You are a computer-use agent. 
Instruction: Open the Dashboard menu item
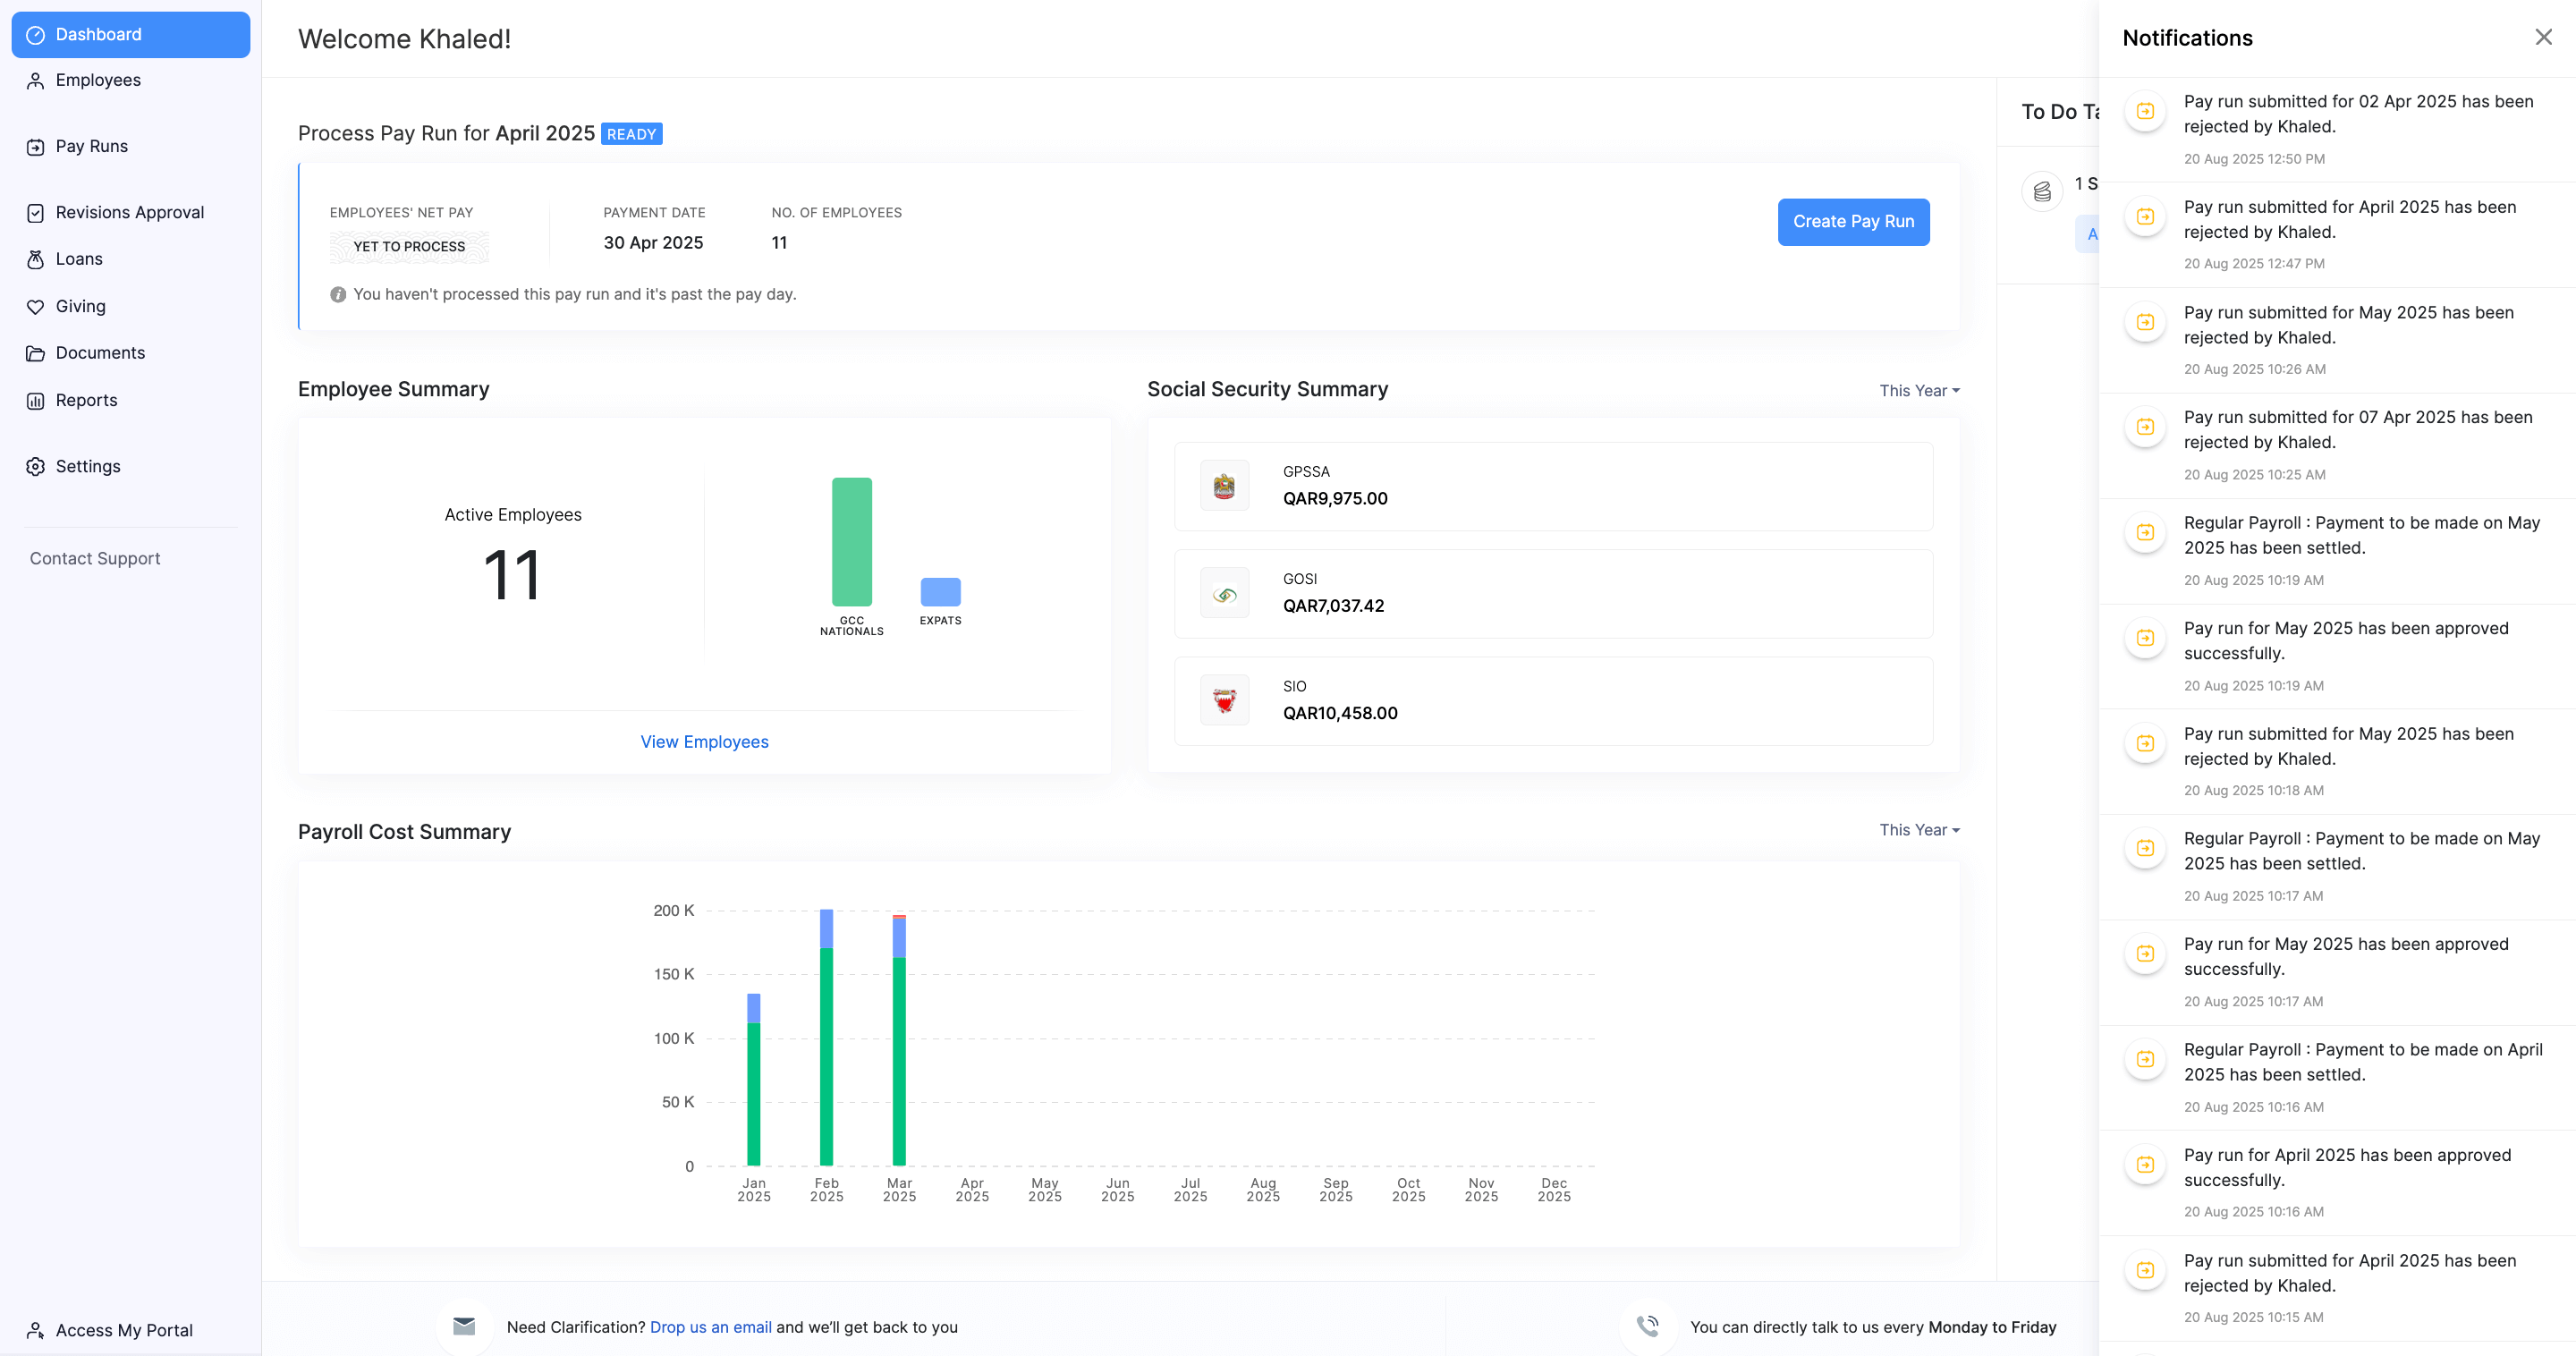point(130,35)
